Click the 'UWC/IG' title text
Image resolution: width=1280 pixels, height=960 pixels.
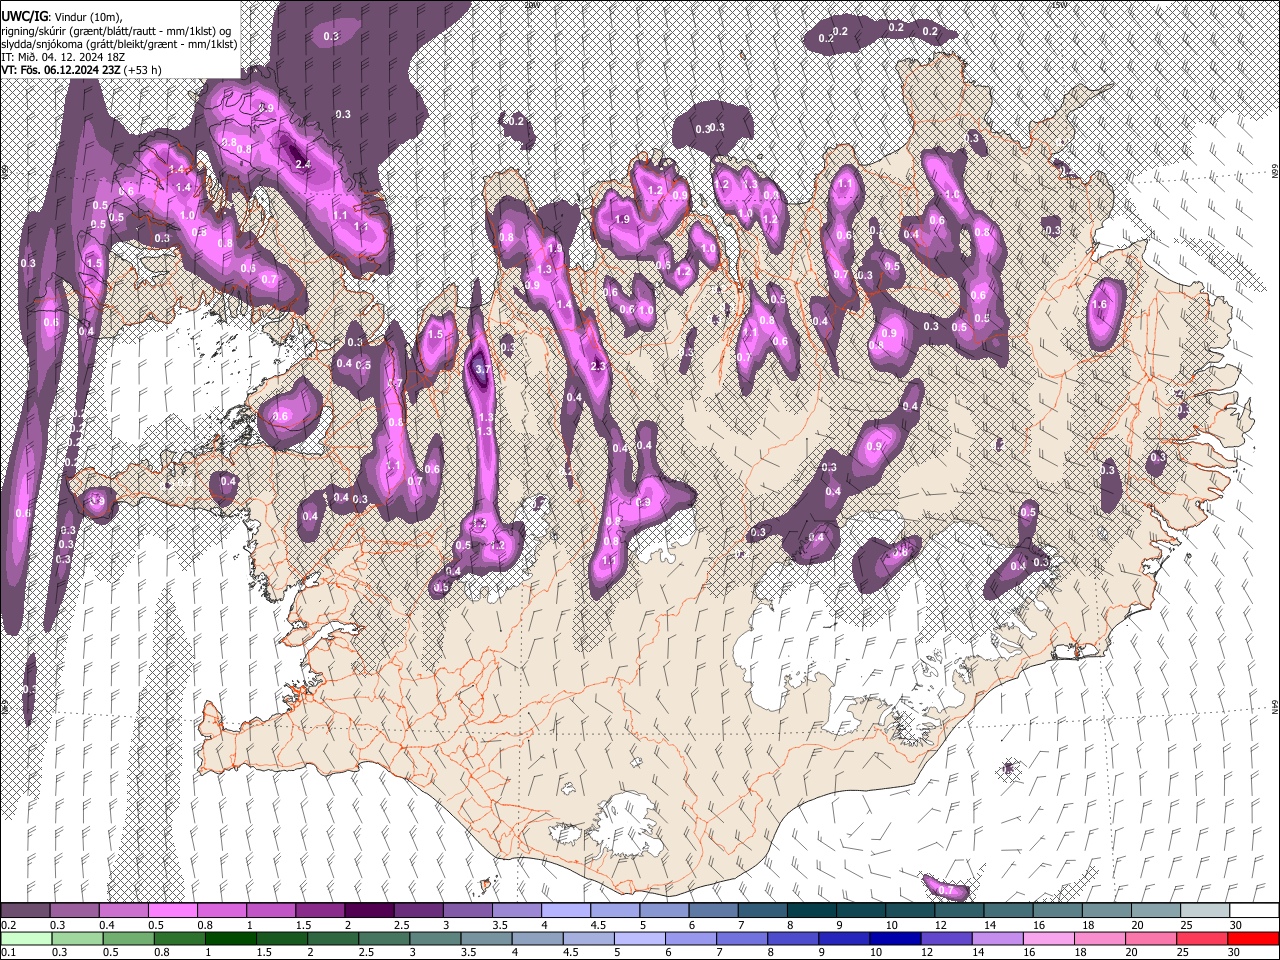tap(23, 16)
